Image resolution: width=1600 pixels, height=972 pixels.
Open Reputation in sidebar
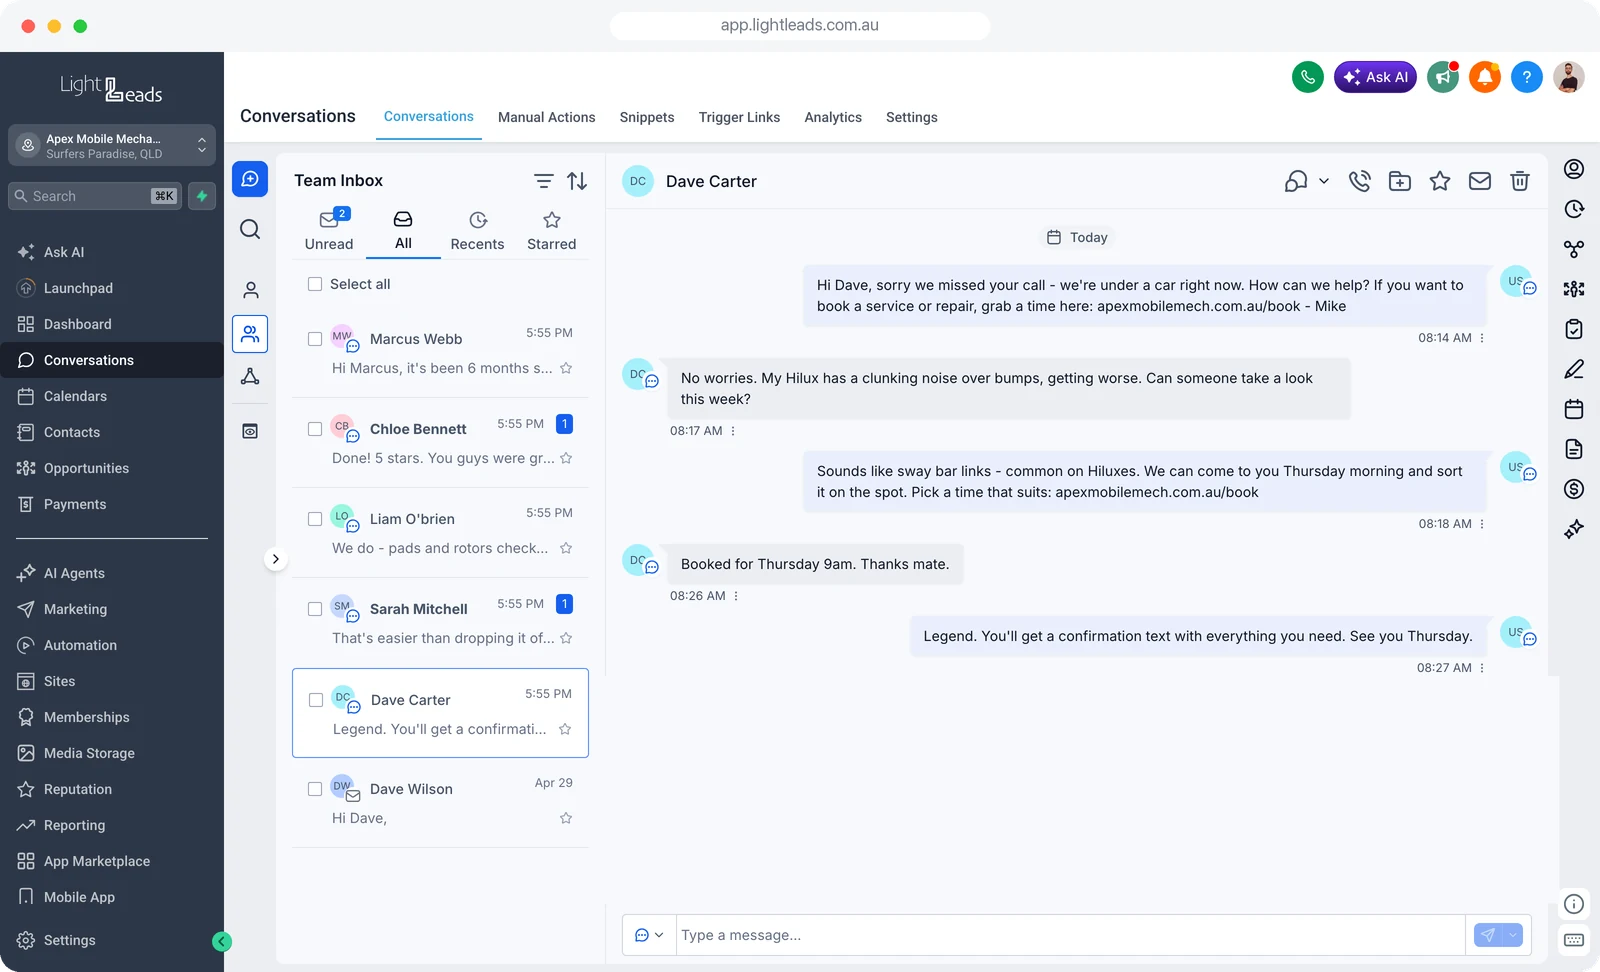pos(78,789)
